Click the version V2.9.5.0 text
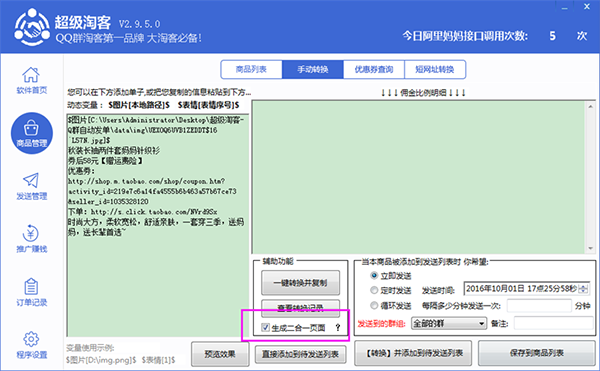This screenshot has height=371, width=600. pos(139,24)
